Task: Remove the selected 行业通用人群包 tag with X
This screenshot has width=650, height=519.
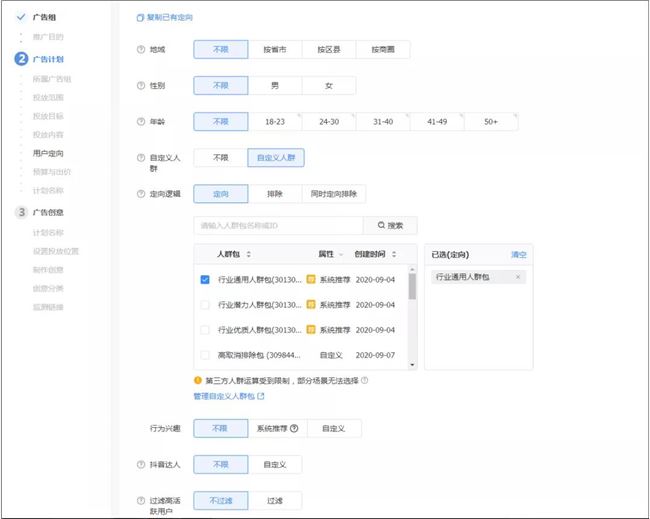Action: (x=517, y=276)
